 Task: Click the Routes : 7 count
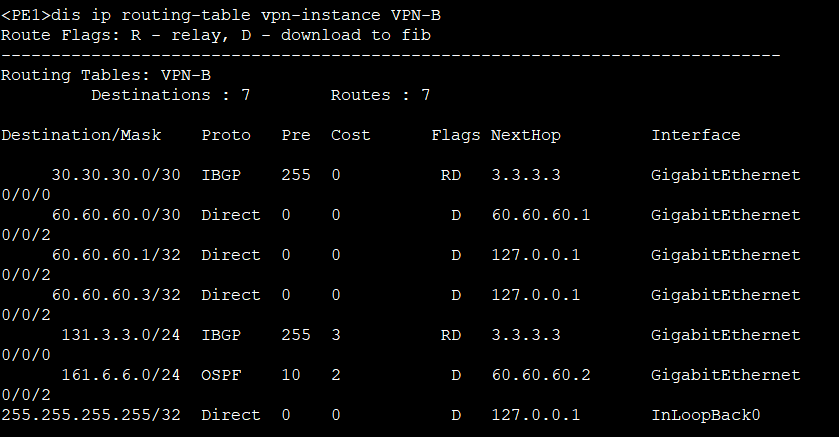click(x=380, y=95)
